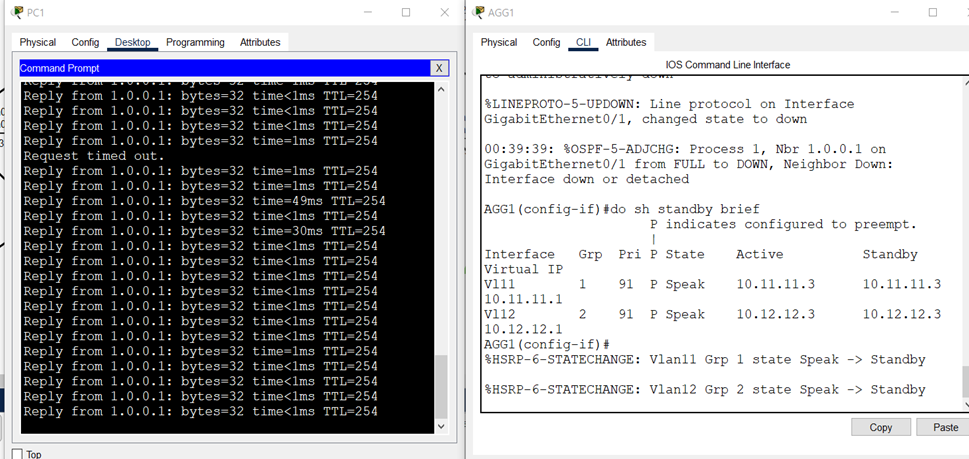Open the Config tab in AGG1 window

click(x=546, y=42)
